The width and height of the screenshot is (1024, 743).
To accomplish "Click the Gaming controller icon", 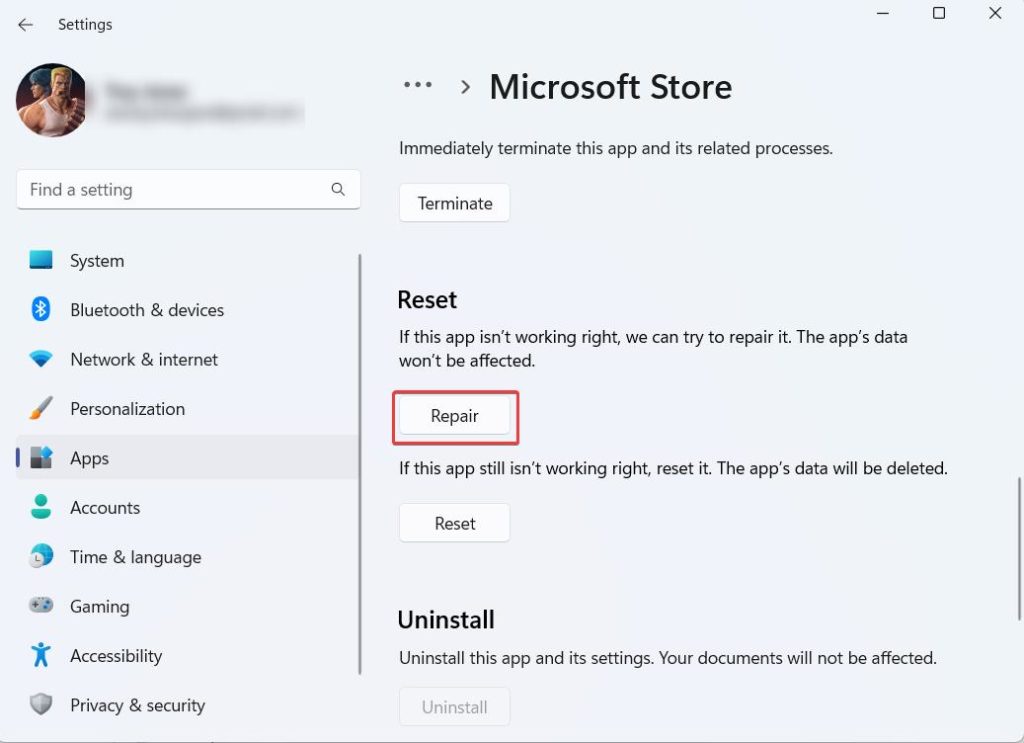I will click(41, 606).
